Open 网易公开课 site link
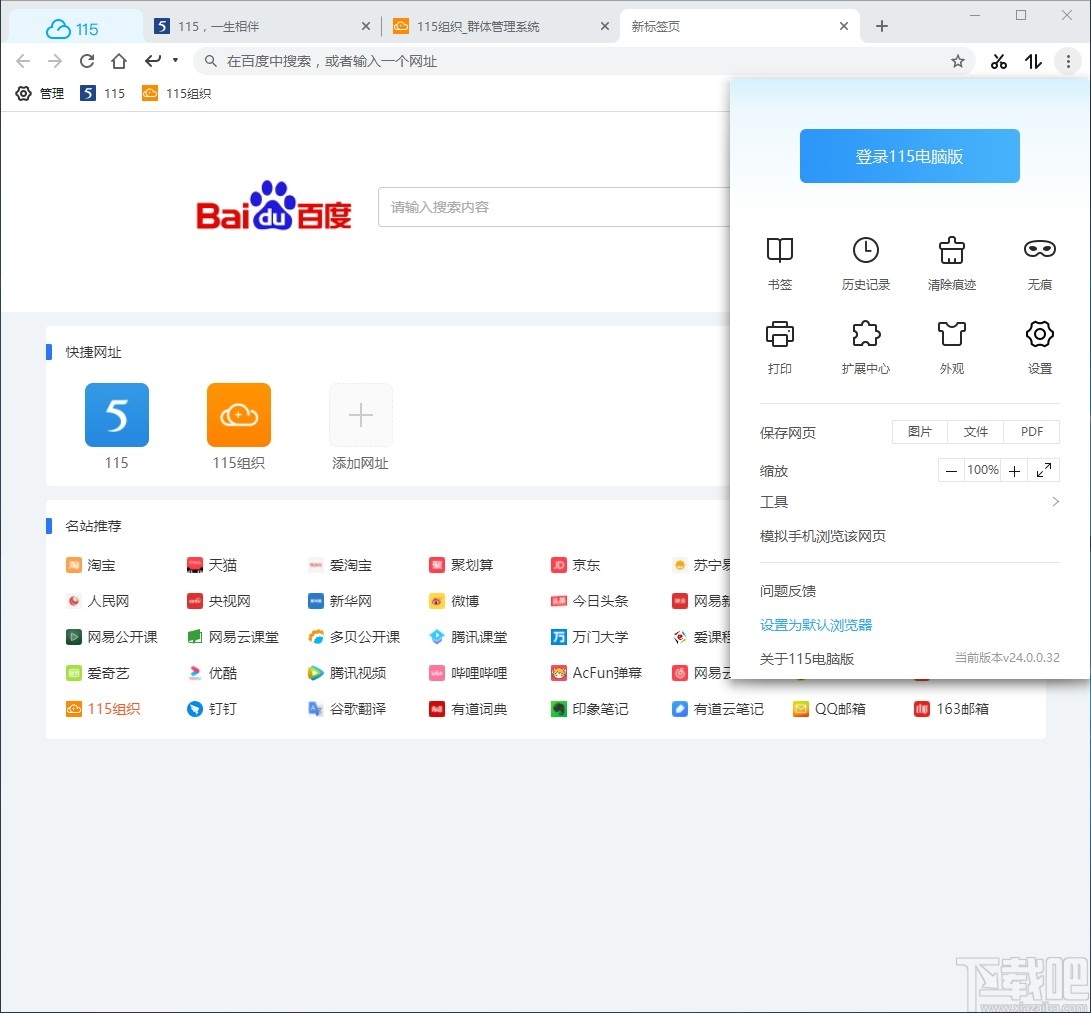 point(112,637)
